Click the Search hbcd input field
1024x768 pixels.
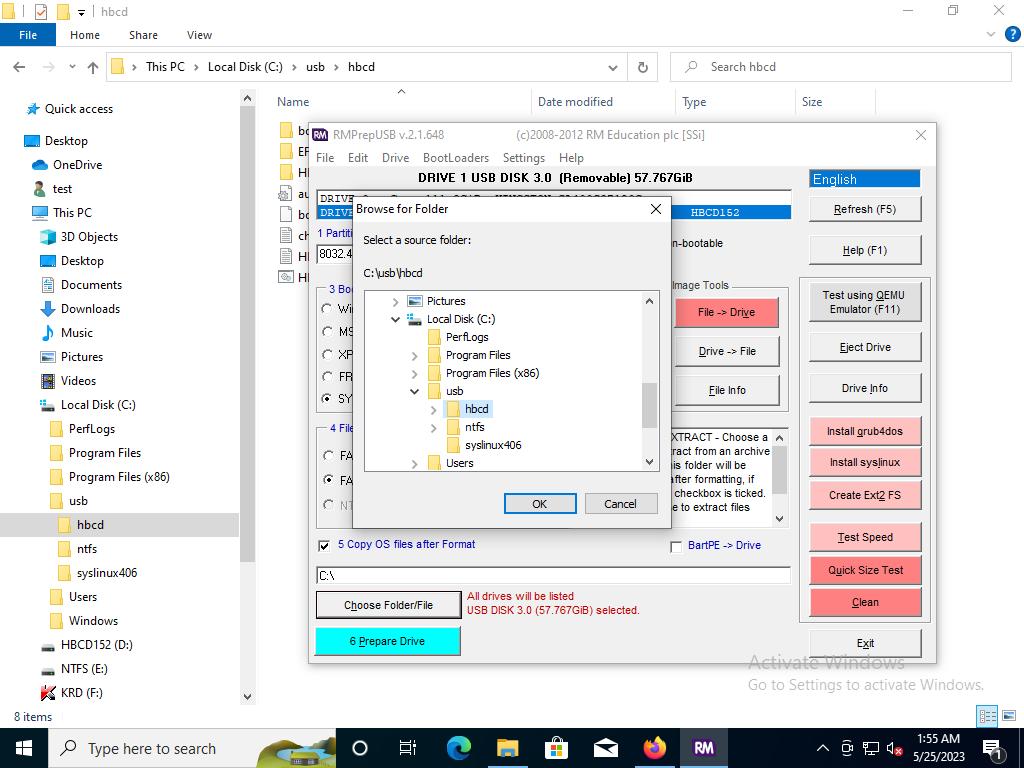tap(850, 67)
